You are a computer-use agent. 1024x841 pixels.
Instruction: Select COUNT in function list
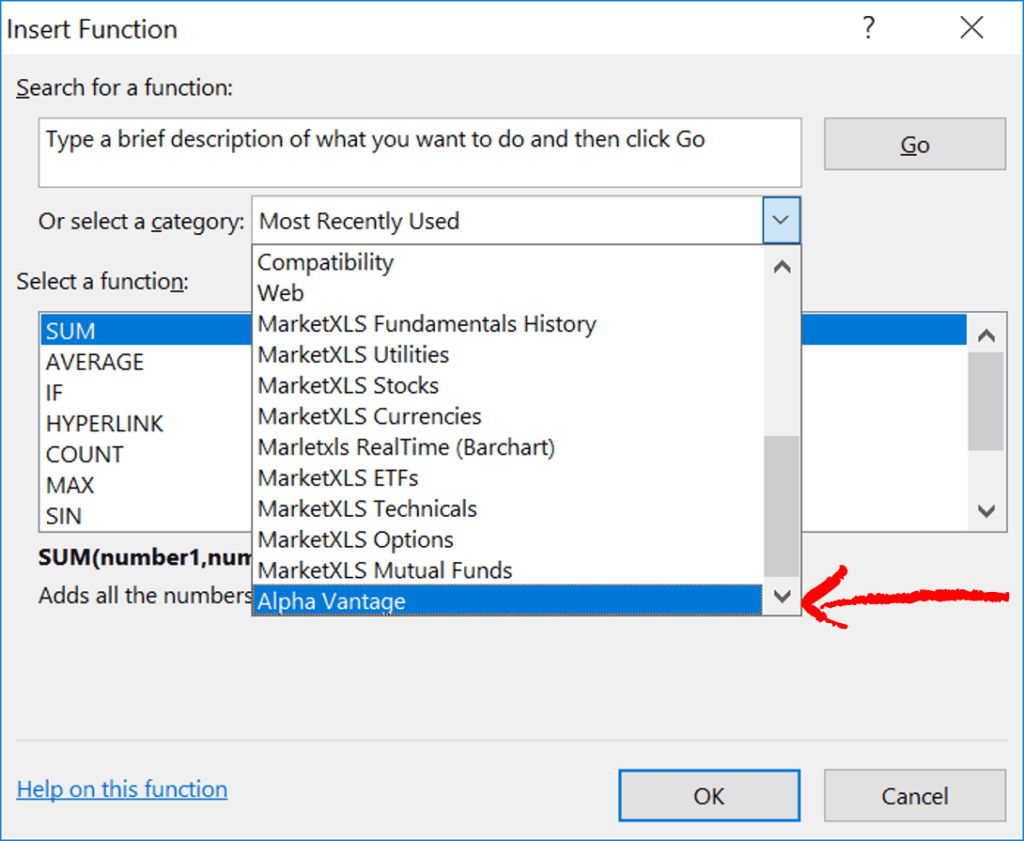146,454
